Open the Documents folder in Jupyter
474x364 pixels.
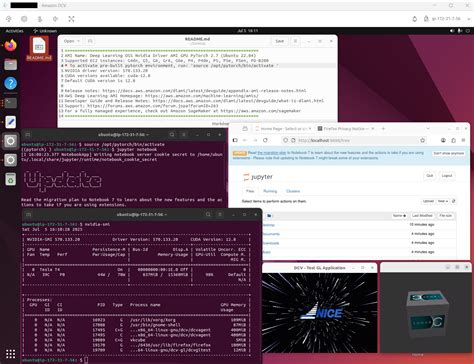(x=271, y=234)
